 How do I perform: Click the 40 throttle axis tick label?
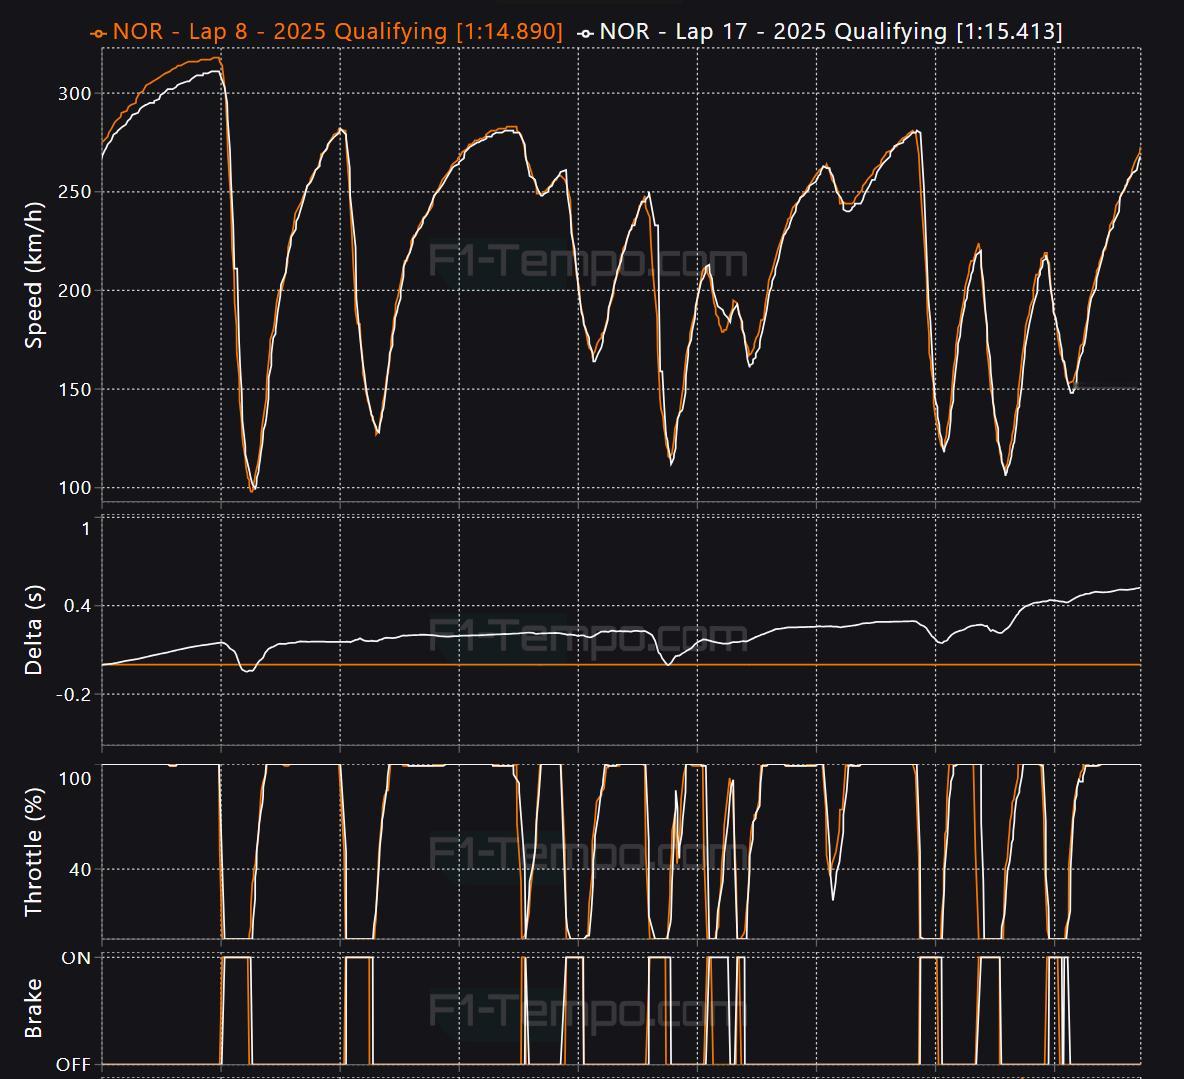(x=80, y=870)
